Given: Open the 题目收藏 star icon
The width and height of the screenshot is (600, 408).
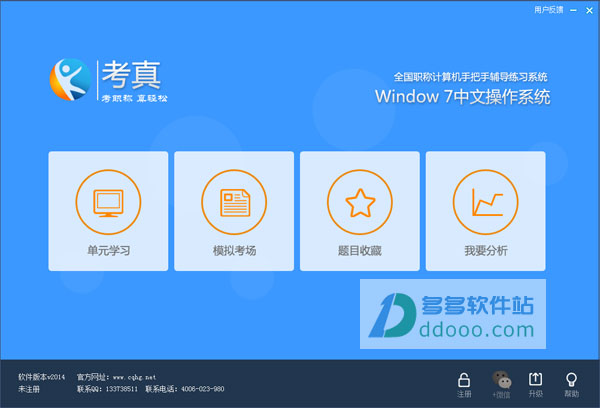Looking at the screenshot, I should [x=360, y=202].
